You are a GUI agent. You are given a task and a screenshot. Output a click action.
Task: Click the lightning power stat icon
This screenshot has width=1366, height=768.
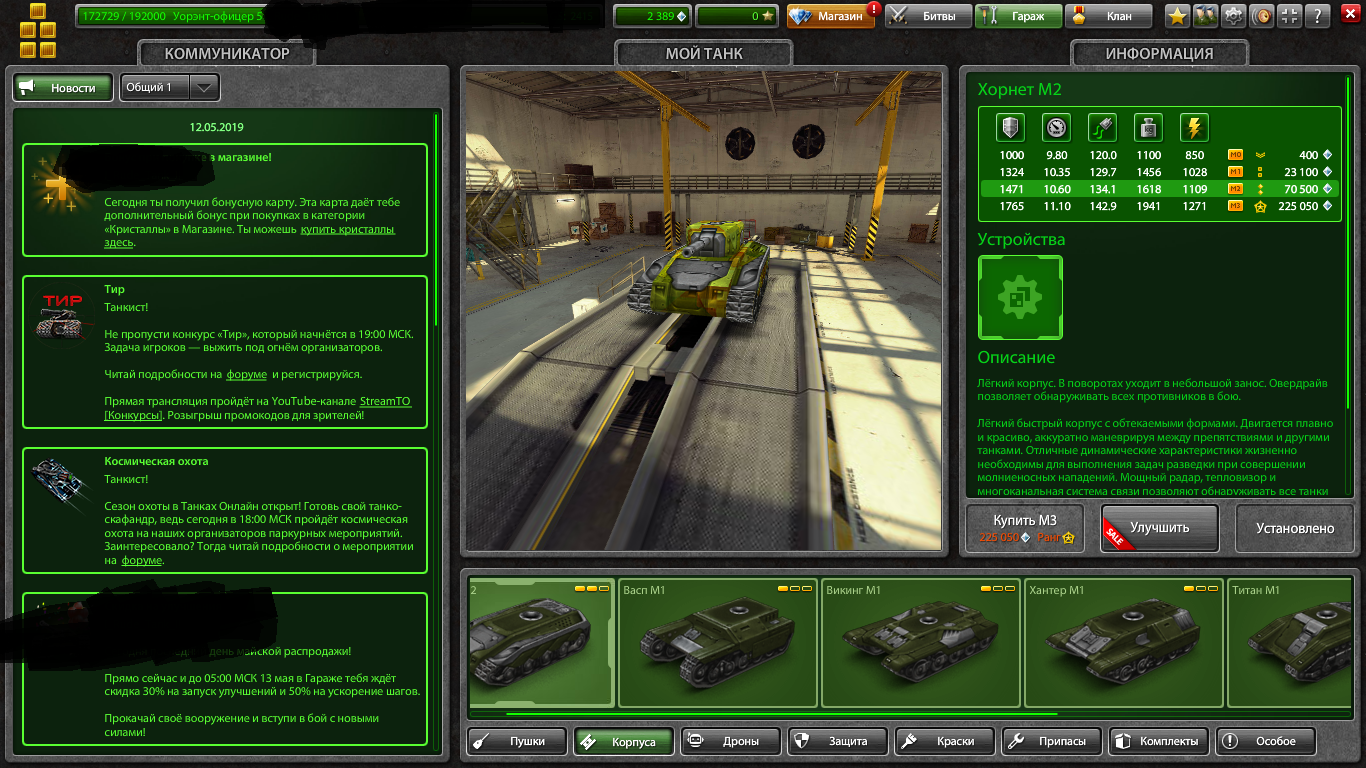pyautogui.click(x=1194, y=128)
